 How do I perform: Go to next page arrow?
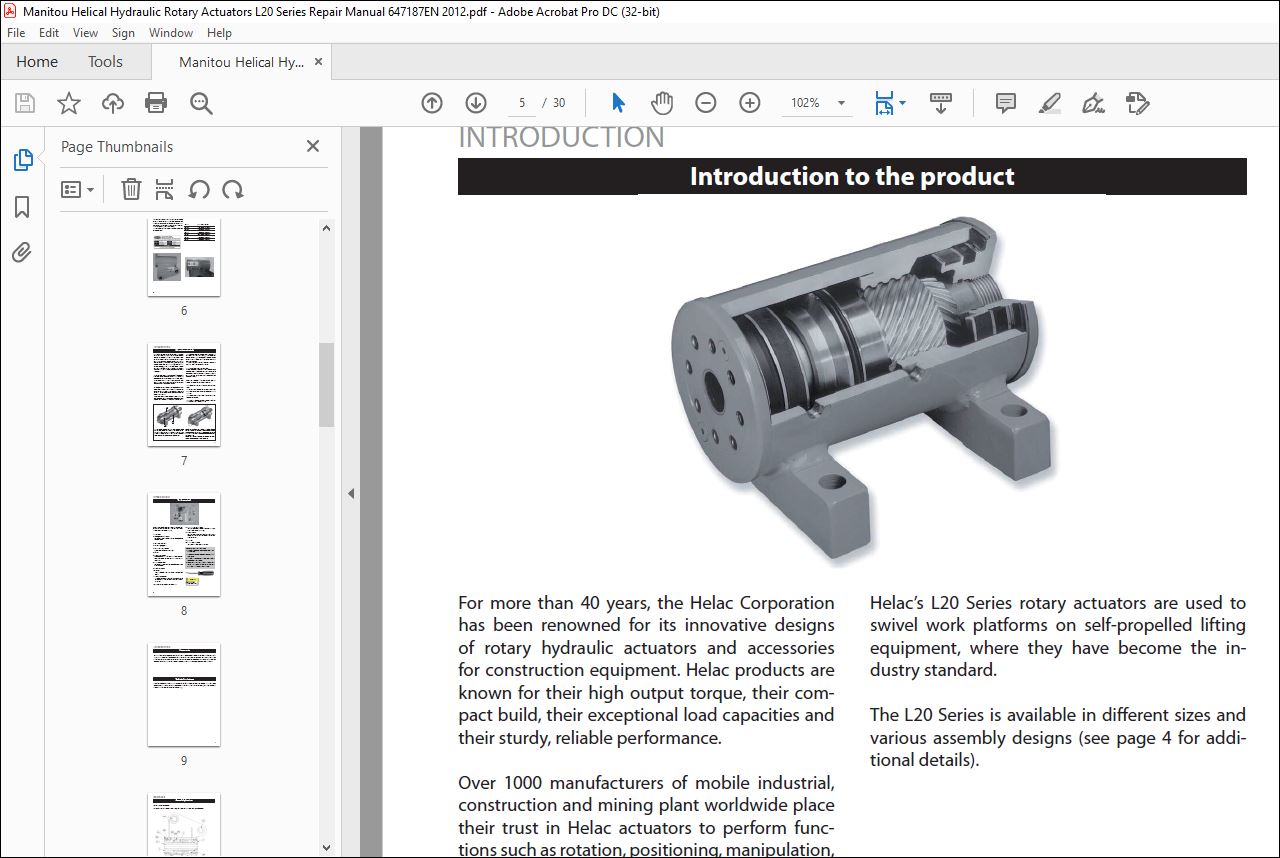tap(476, 103)
